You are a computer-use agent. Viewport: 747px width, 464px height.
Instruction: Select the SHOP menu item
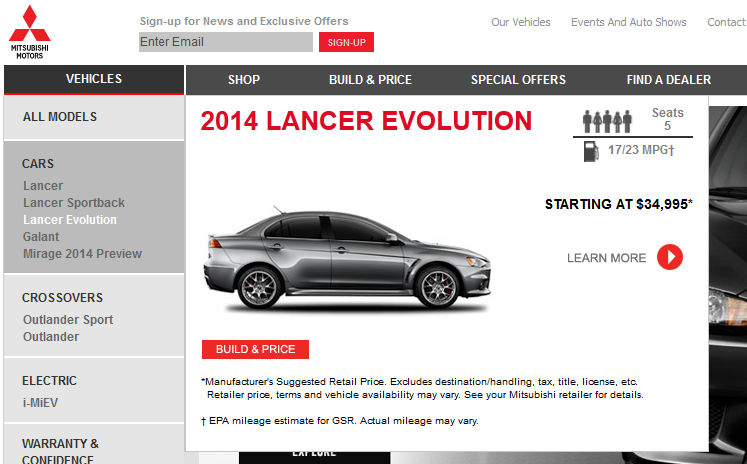pyautogui.click(x=244, y=80)
